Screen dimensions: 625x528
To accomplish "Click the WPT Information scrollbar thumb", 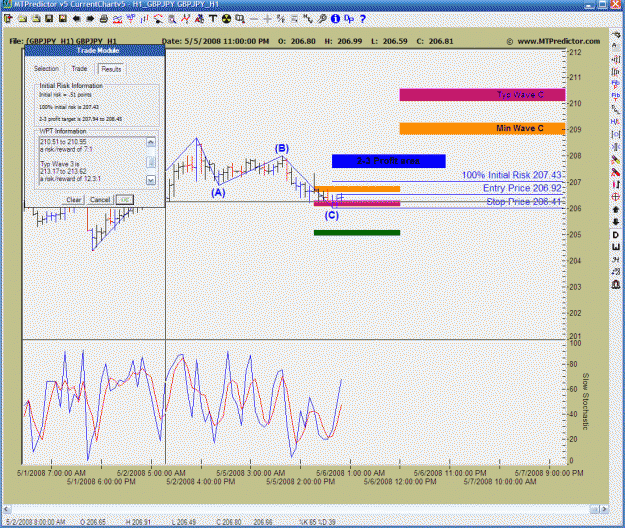I will pyautogui.click(x=151, y=162).
